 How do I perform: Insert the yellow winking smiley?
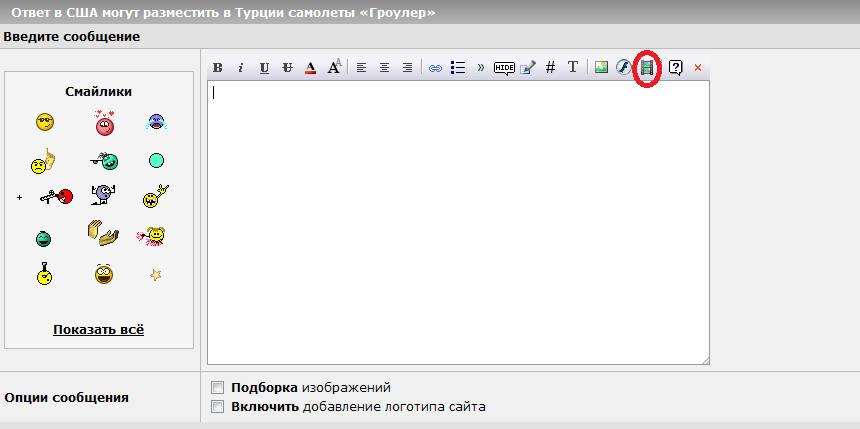[45, 273]
